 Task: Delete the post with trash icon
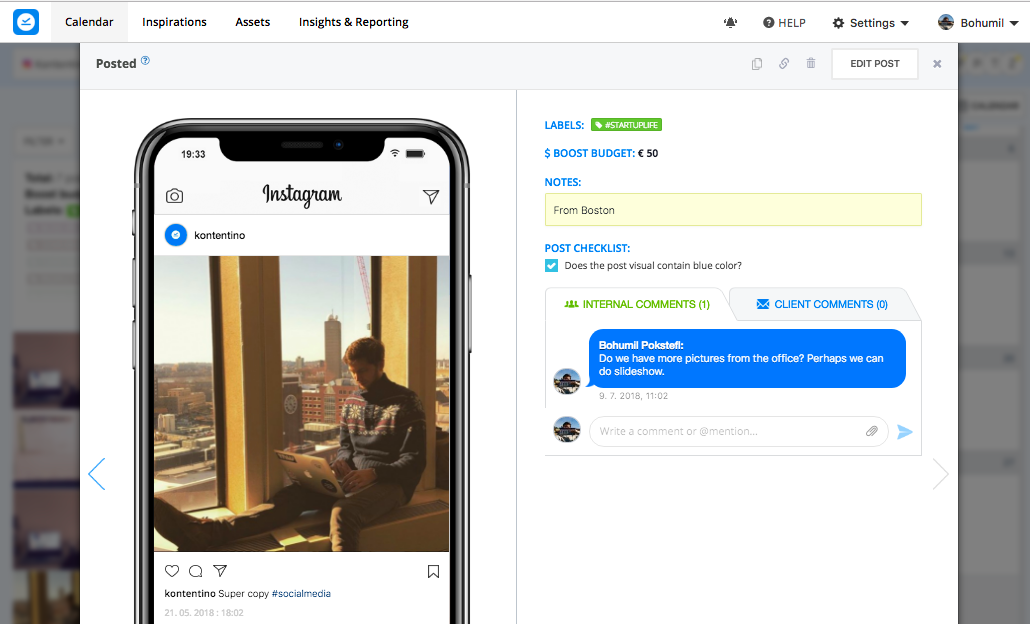click(811, 64)
